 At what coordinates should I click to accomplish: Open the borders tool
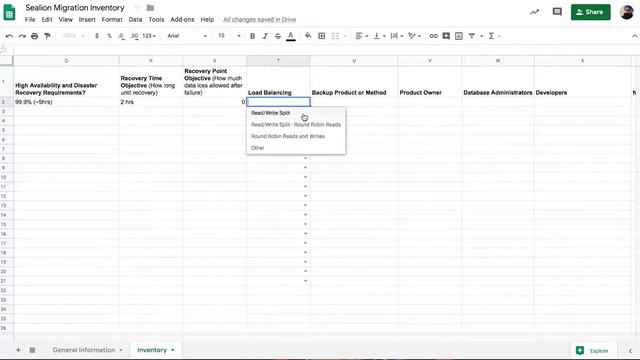pyautogui.click(x=322, y=36)
